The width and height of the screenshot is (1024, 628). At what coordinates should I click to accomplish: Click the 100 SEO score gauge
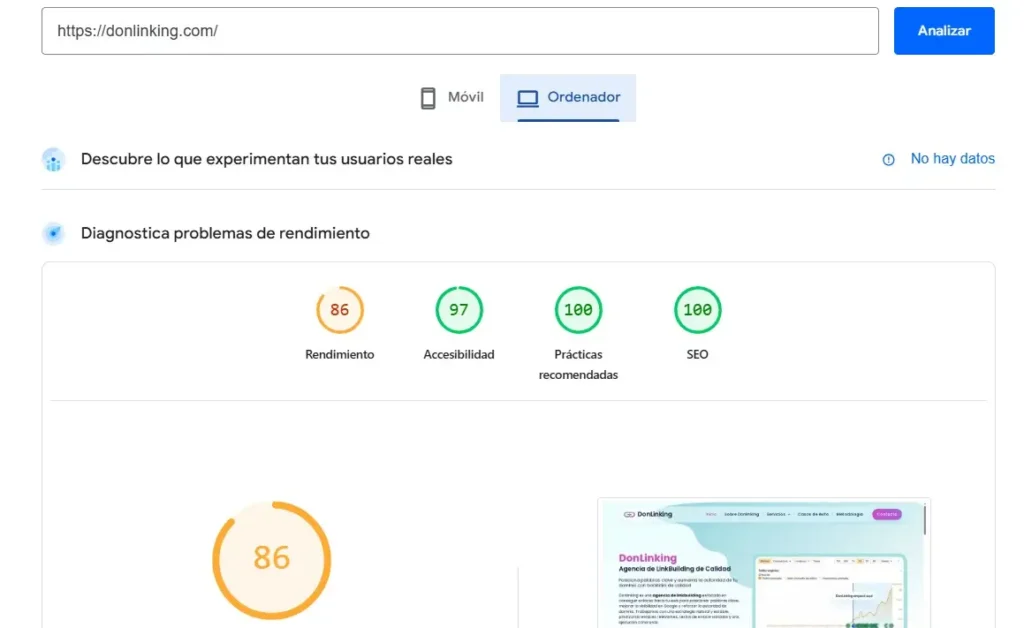(x=697, y=309)
